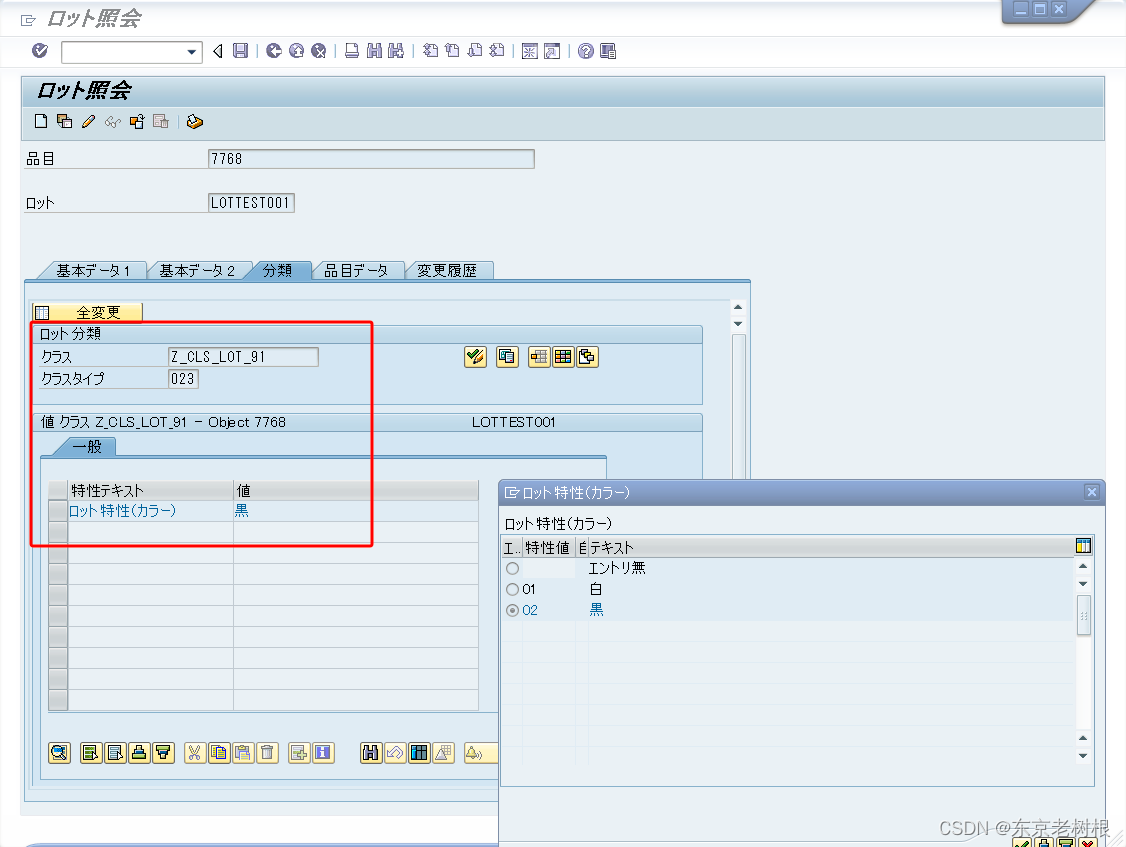The height and width of the screenshot is (847, 1126).
Task: Open the Find (binoculars) icon
Action: click(374, 51)
